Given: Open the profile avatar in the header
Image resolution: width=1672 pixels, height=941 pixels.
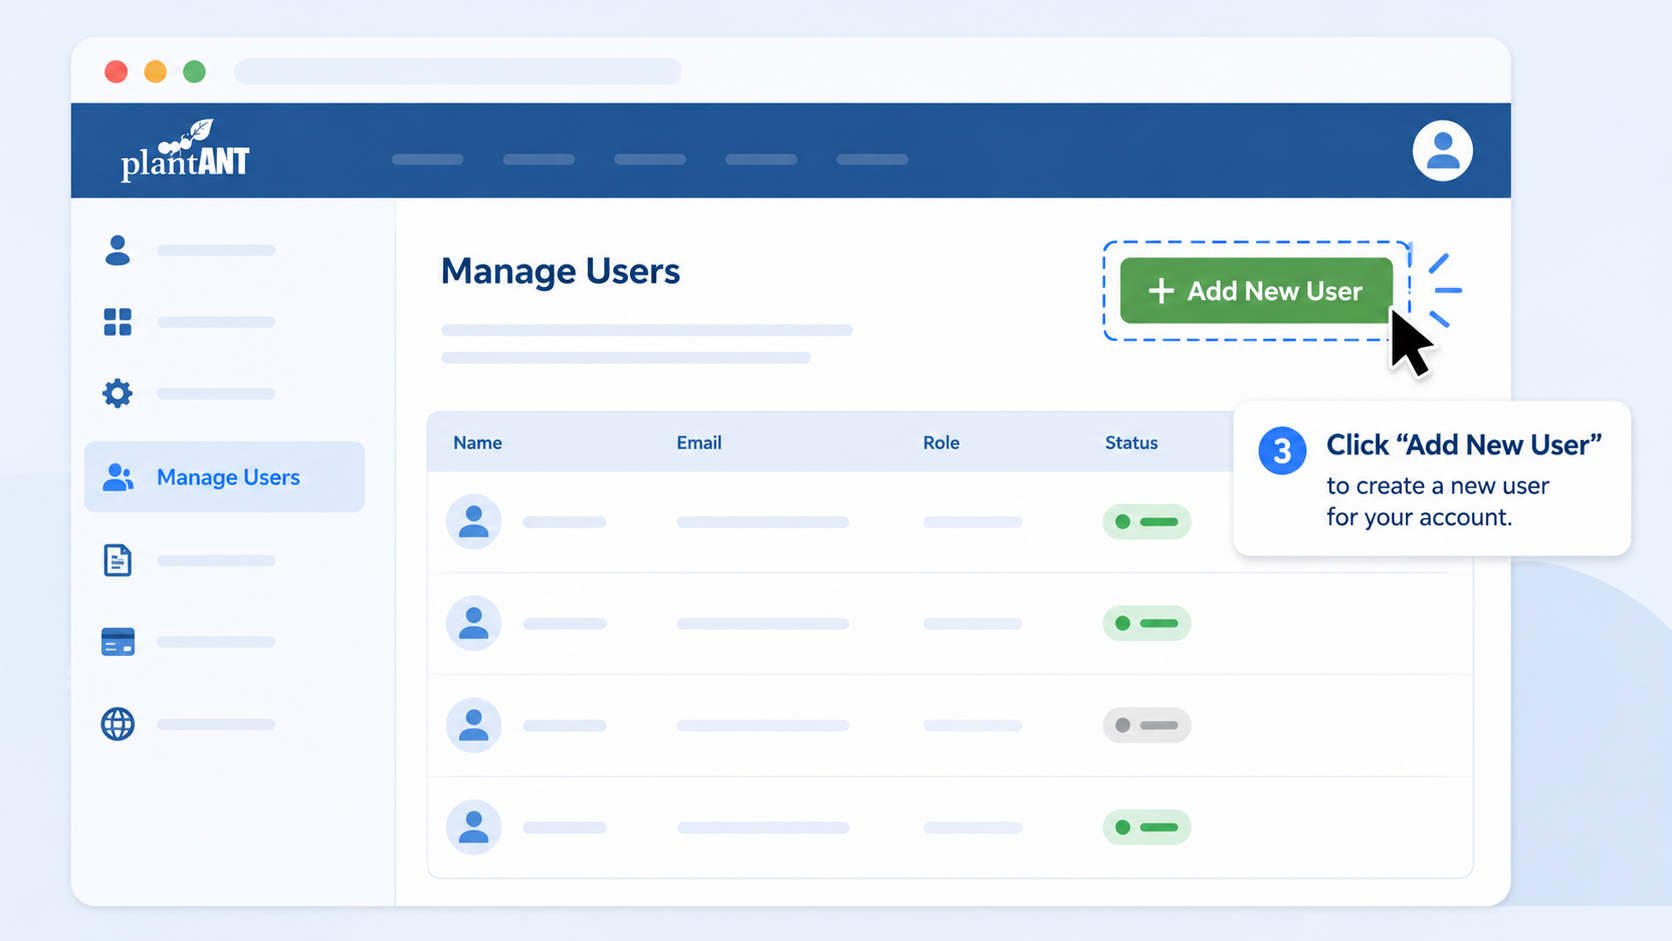Looking at the screenshot, I should click(x=1442, y=151).
